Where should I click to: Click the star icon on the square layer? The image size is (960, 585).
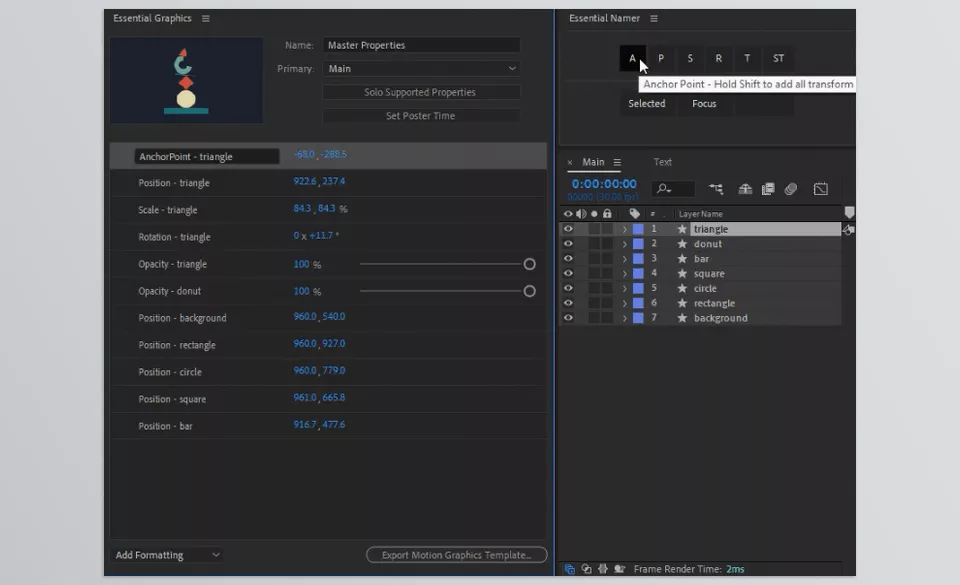pos(682,274)
